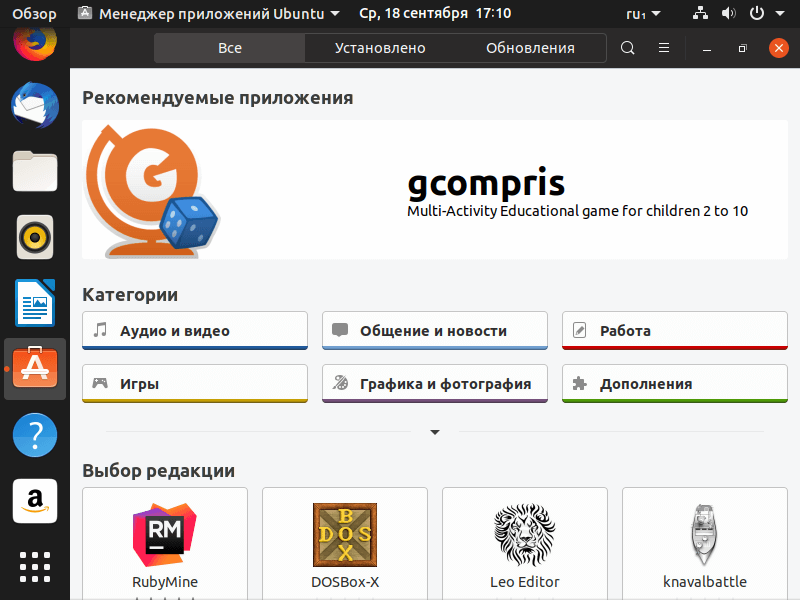Open the Работа category
This screenshot has height=600, width=800.
click(x=674, y=331)
